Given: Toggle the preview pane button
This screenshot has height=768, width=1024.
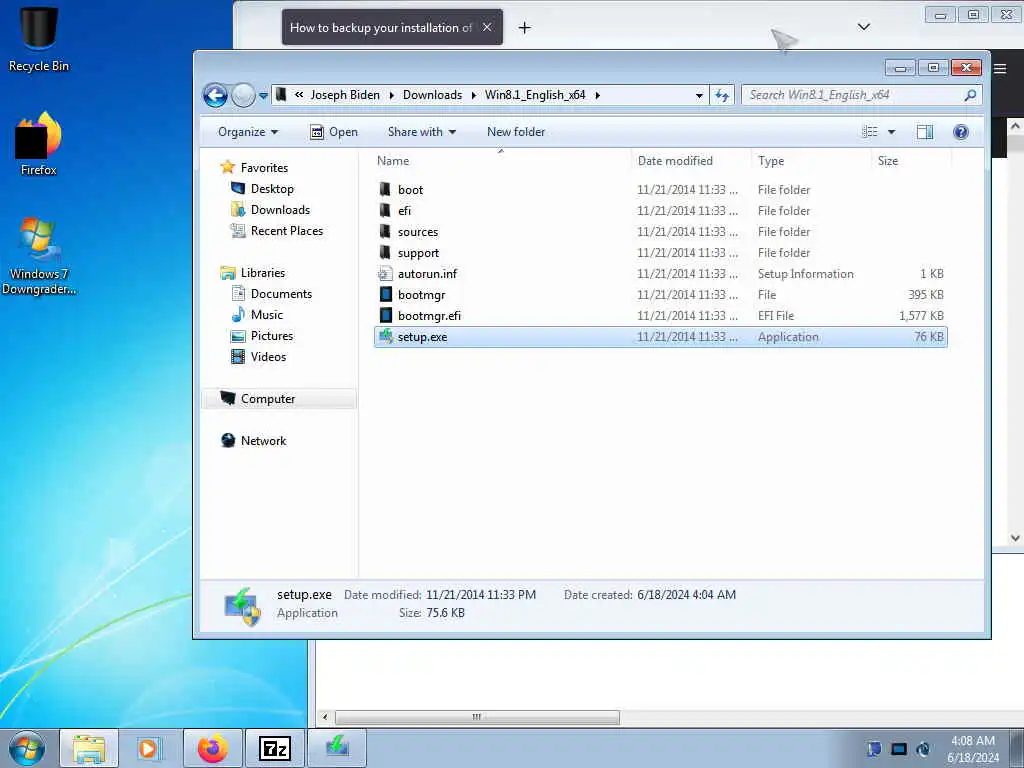Looking at the screenshot, I should click(x=925, y=132).
